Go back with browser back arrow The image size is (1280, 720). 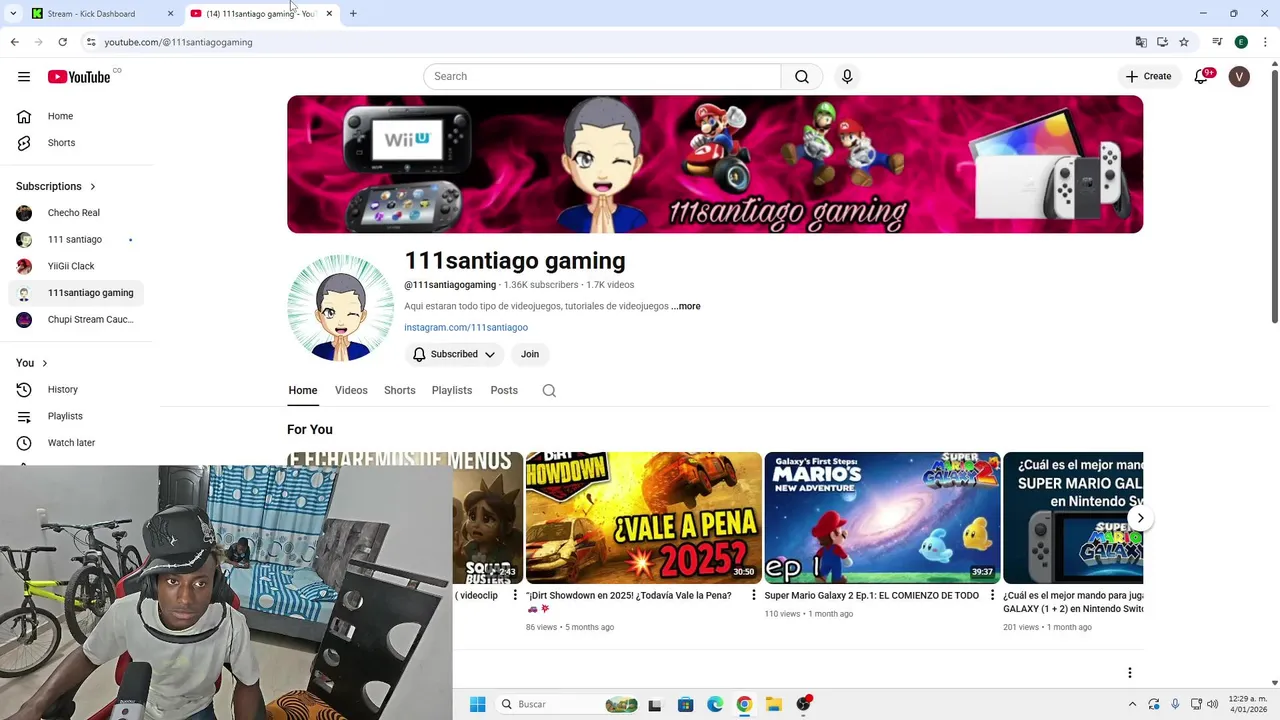pos(14,42)
